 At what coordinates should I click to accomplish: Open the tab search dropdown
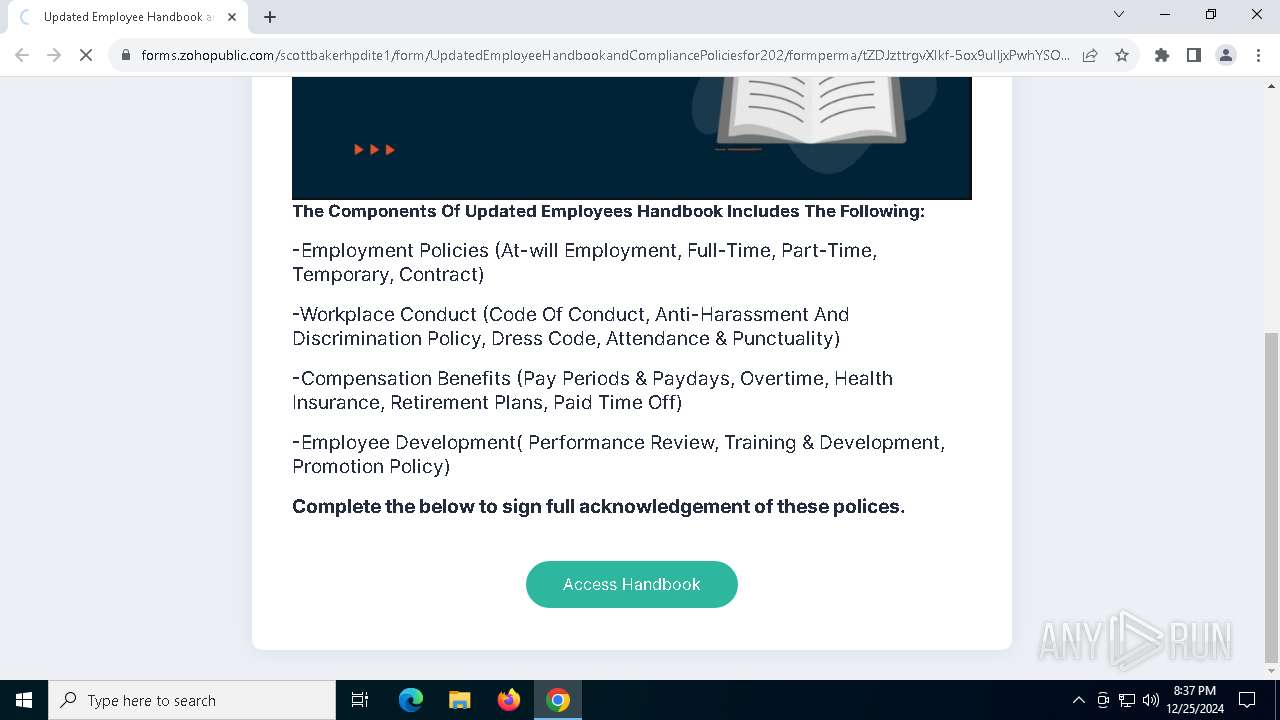click(x=1119, y=14)
